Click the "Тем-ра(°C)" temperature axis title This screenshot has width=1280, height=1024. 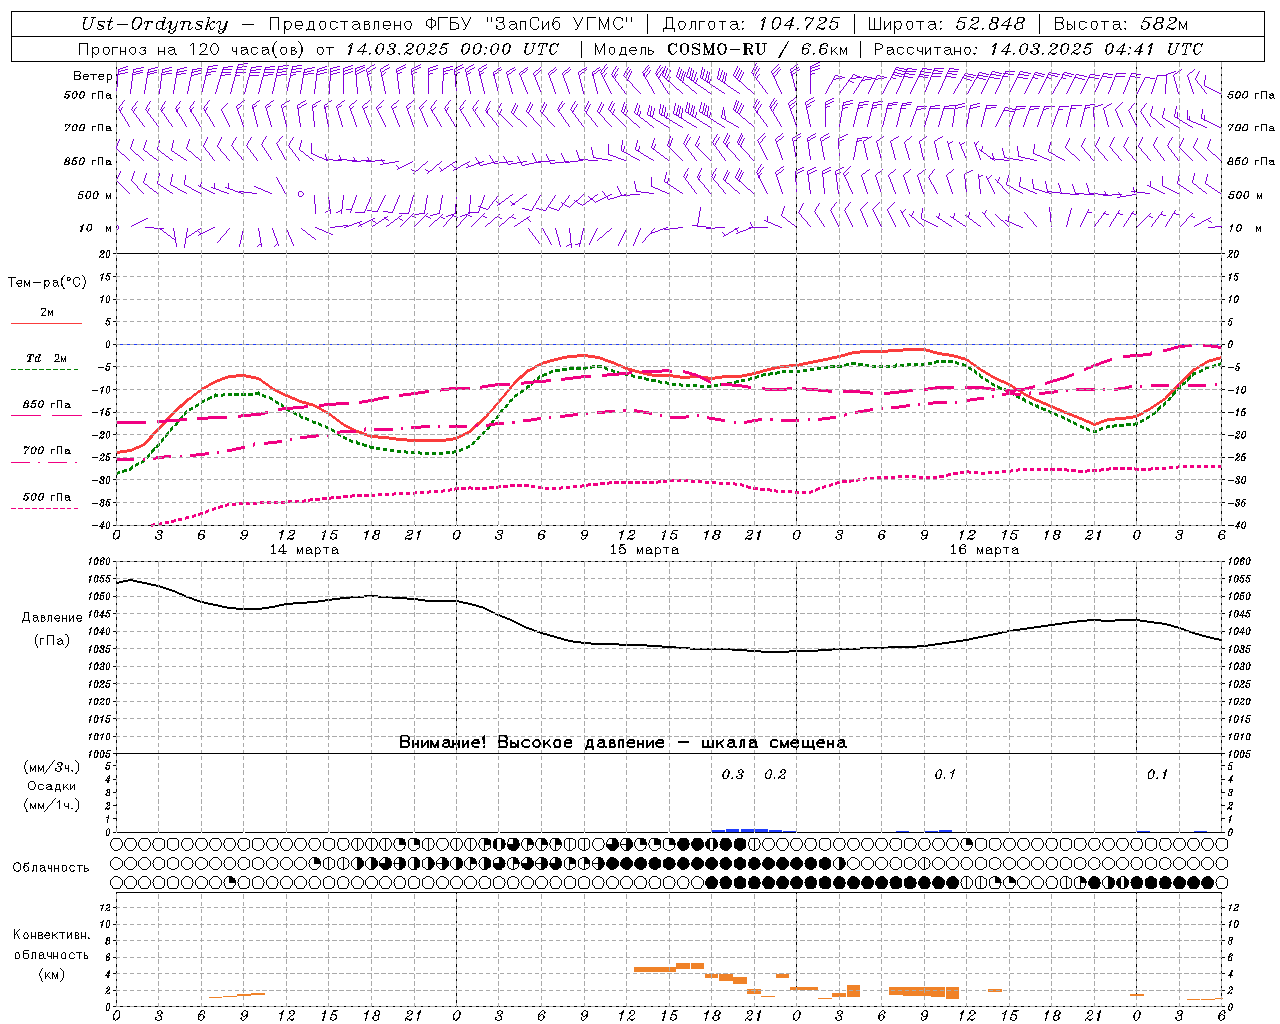(x=47, y=283)
